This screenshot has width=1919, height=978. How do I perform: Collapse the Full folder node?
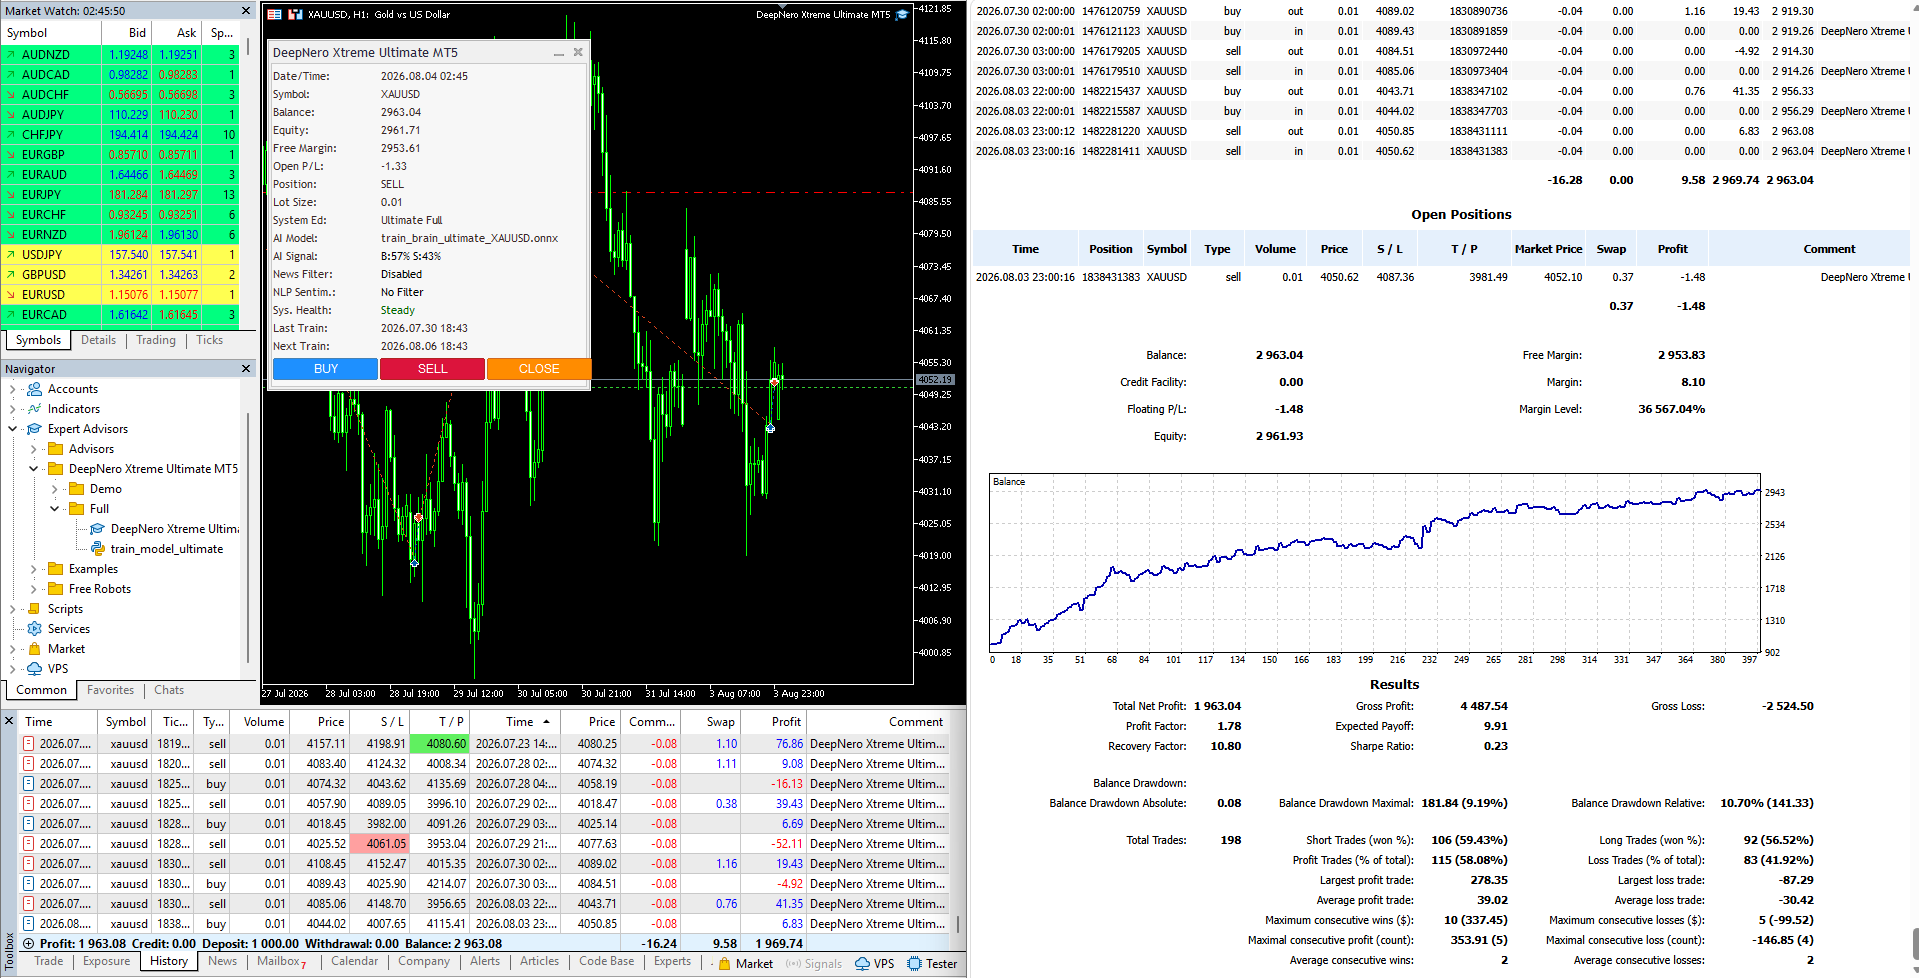pyautogui.click(x=54, y=509)
